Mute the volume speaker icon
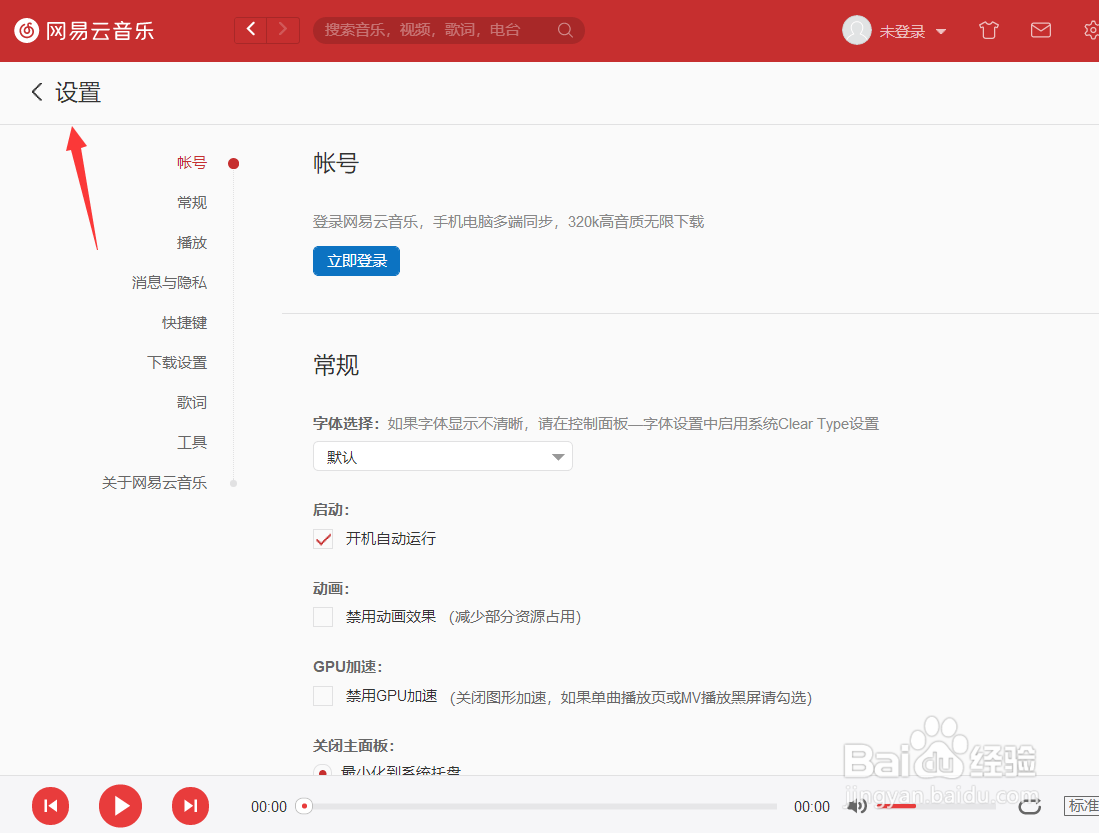Image resolution: width=1099 pixels, height=833 pixels. 857,806
